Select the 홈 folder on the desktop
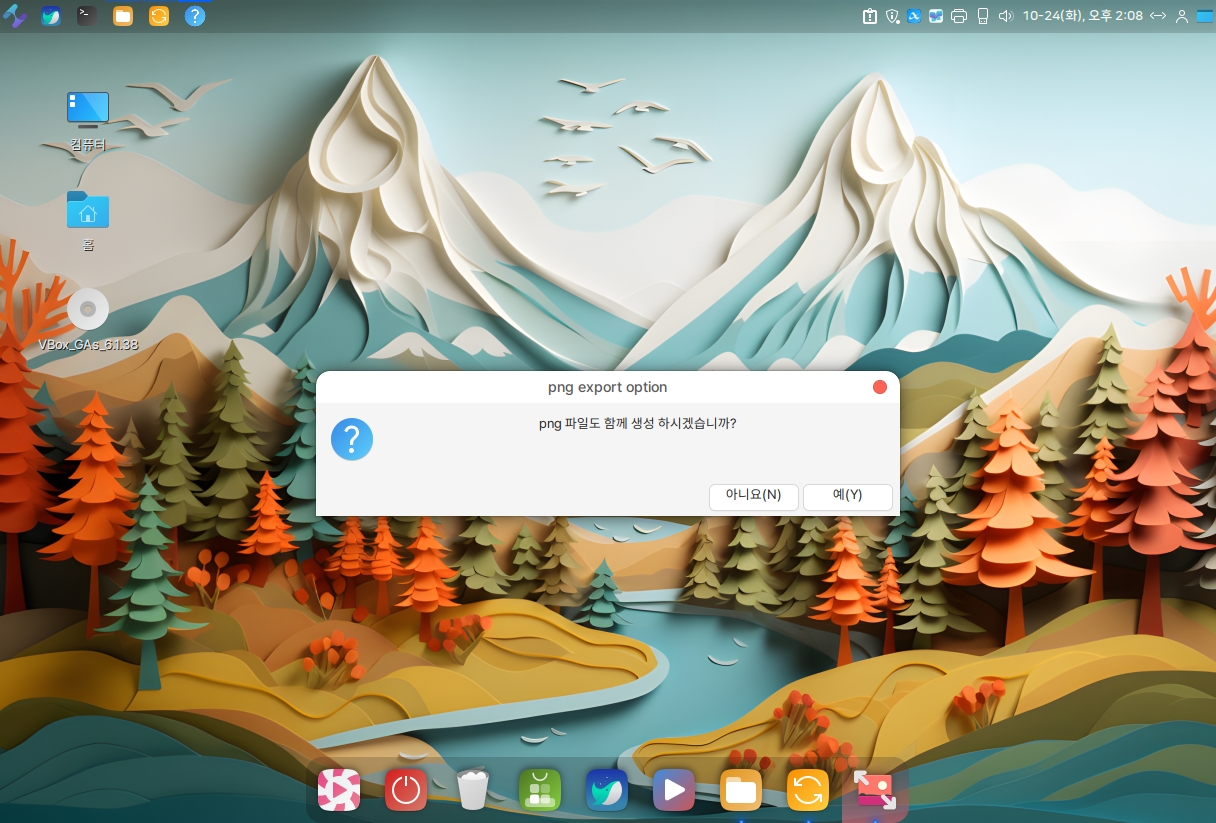Screen dimensions: 1216x823 coord(88,210)
